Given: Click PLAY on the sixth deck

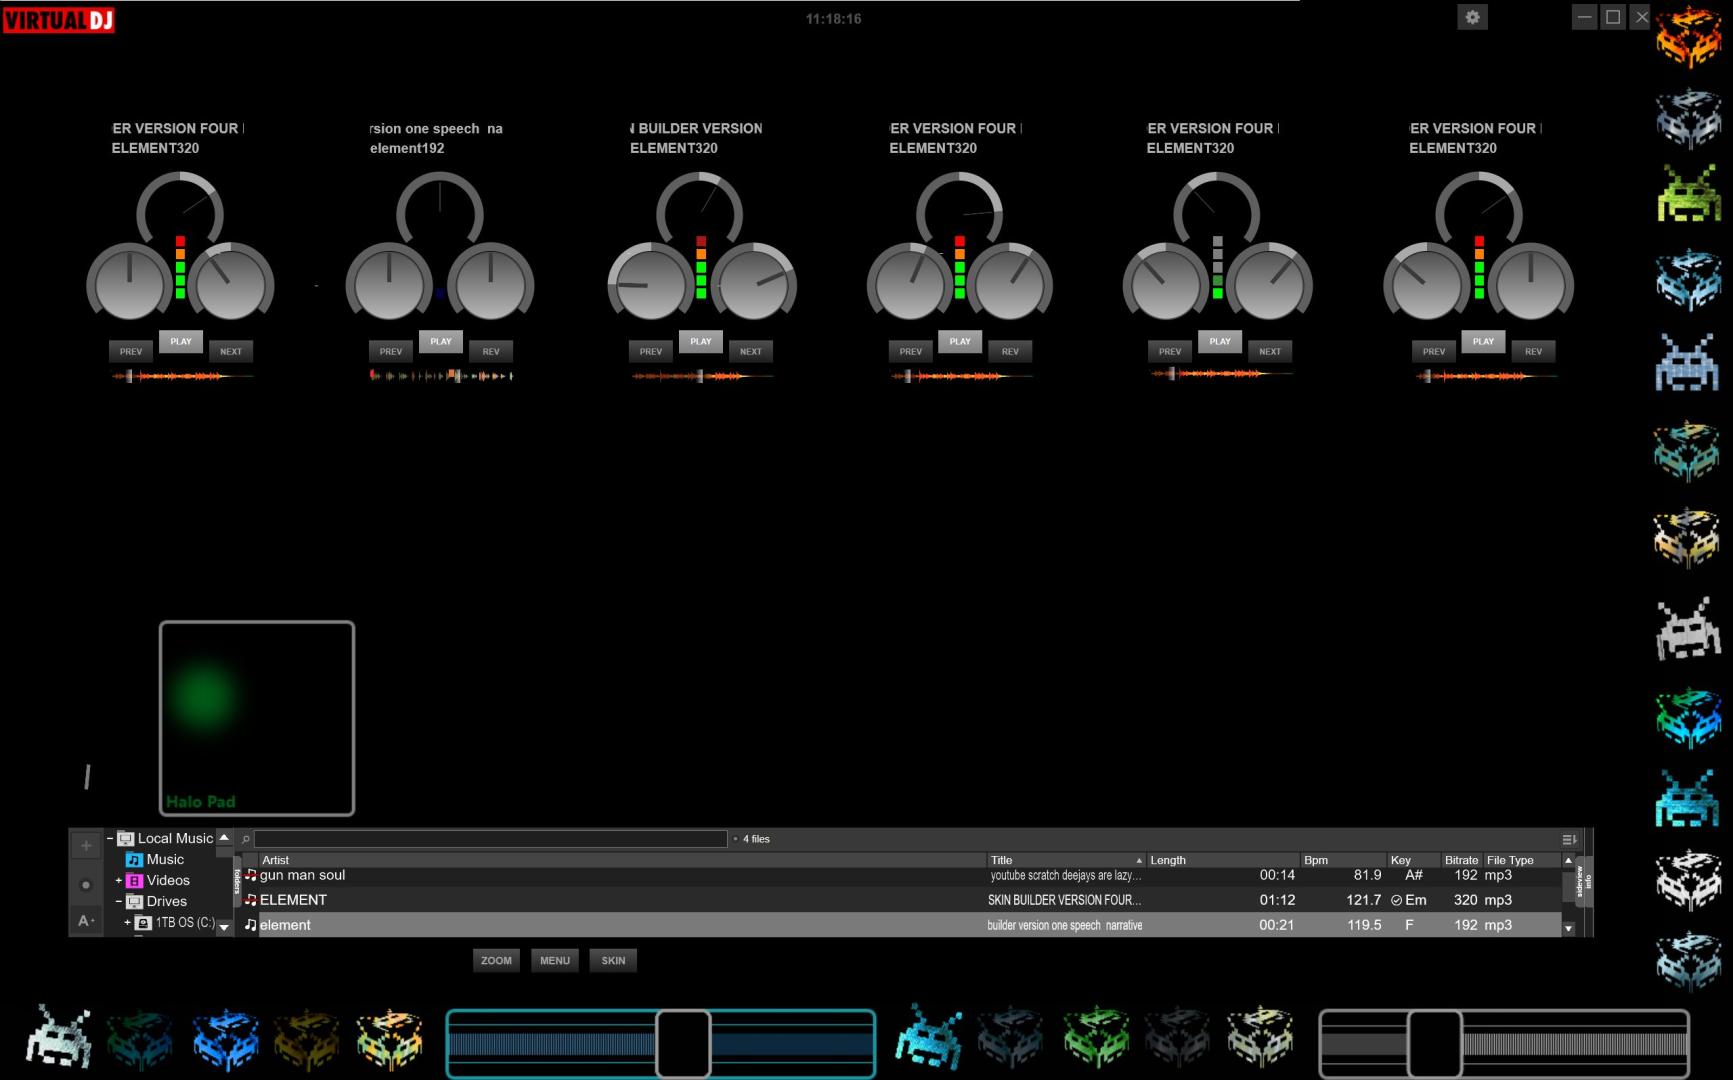Looking at the screenshot, I should coord(1483,341).
